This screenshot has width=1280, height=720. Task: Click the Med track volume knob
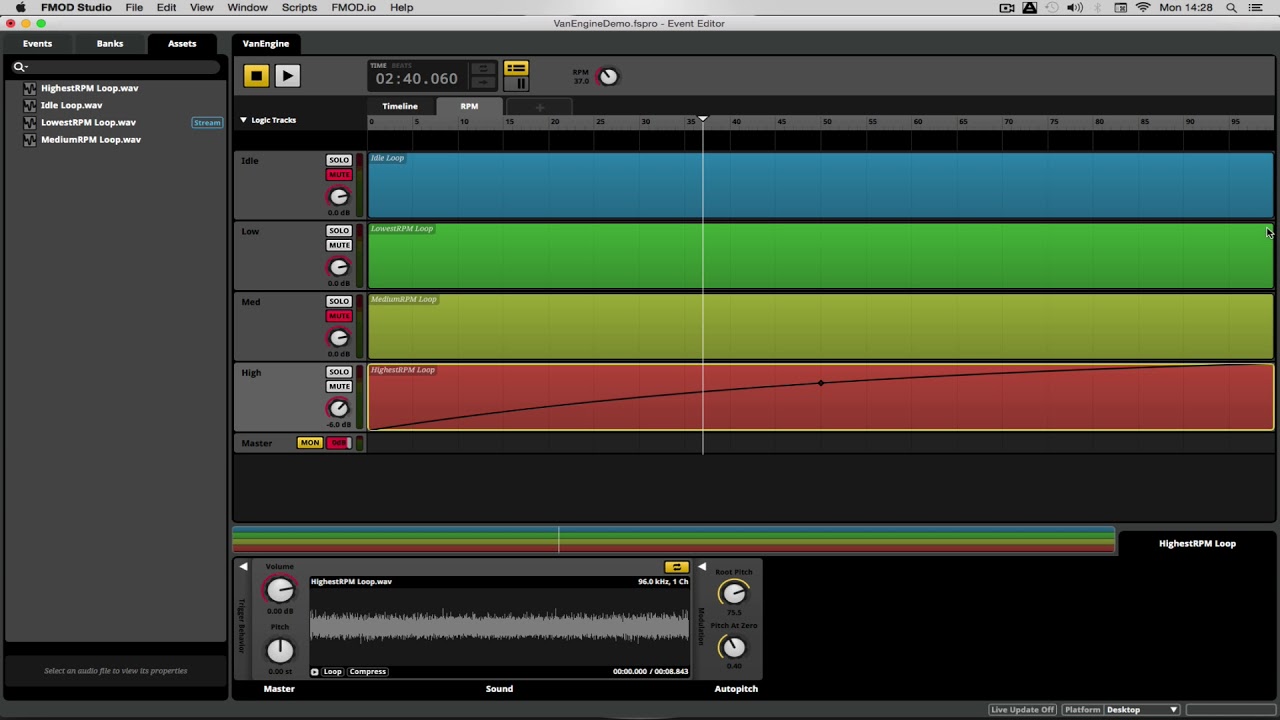click(339, 337)
